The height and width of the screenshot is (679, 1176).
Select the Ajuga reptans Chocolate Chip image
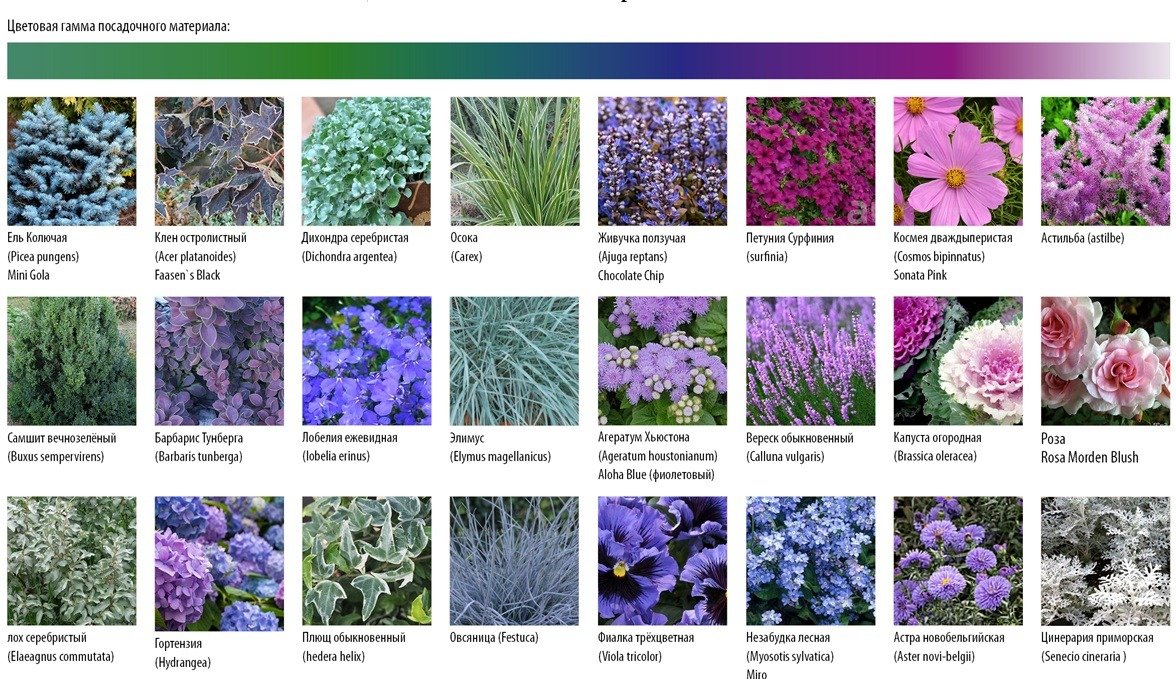click(662, 161)
